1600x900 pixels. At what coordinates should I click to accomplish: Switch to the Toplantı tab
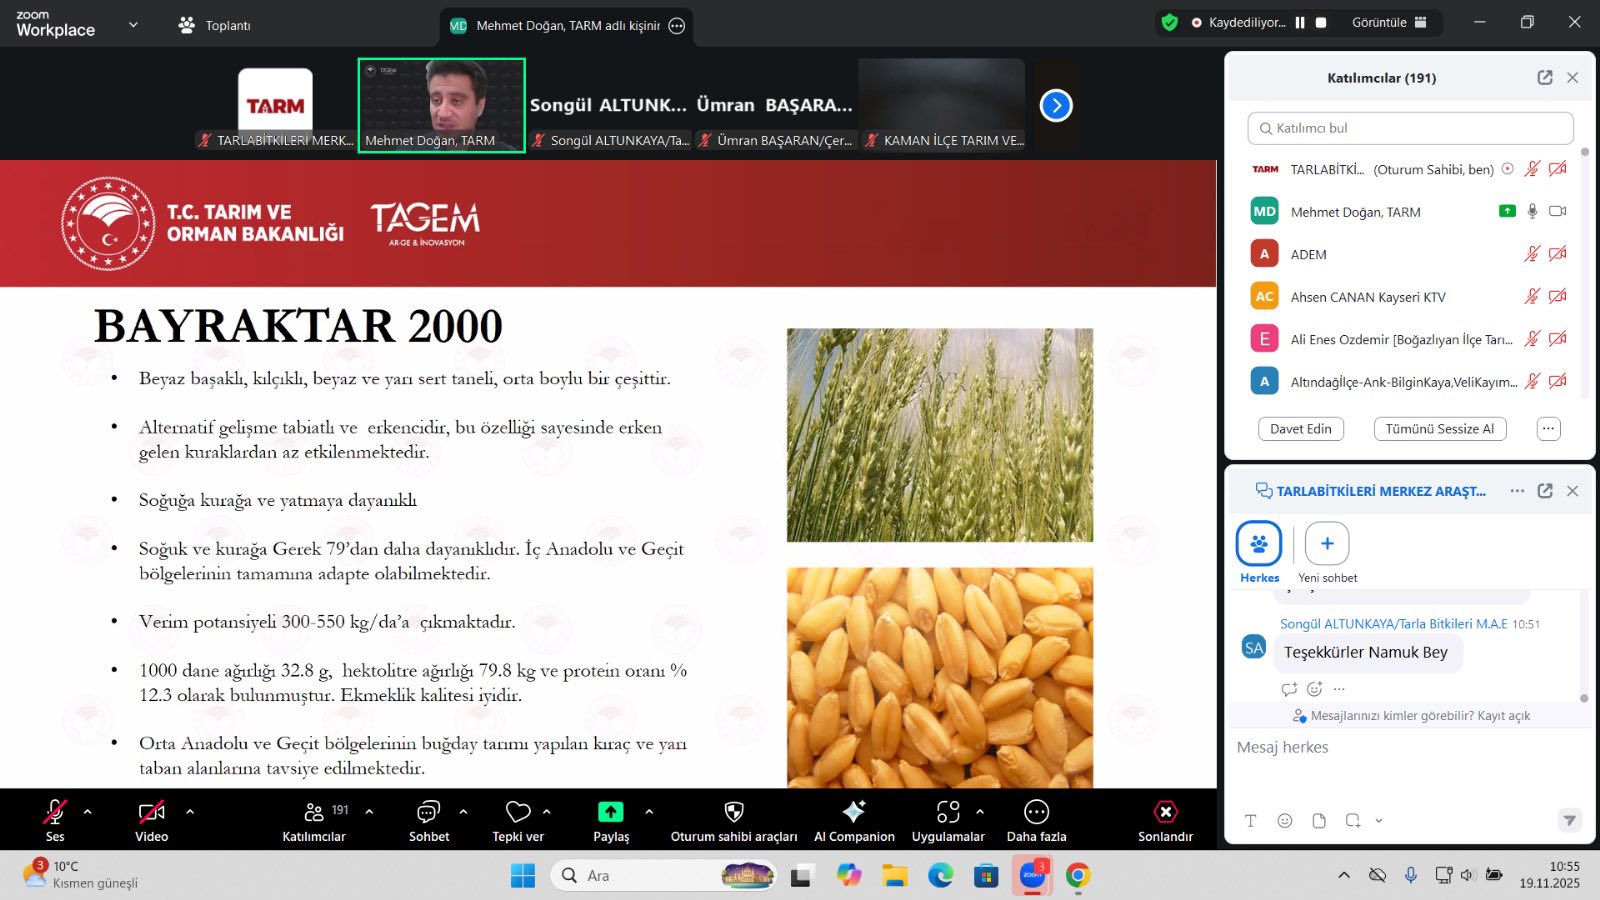tap(215, 25)
